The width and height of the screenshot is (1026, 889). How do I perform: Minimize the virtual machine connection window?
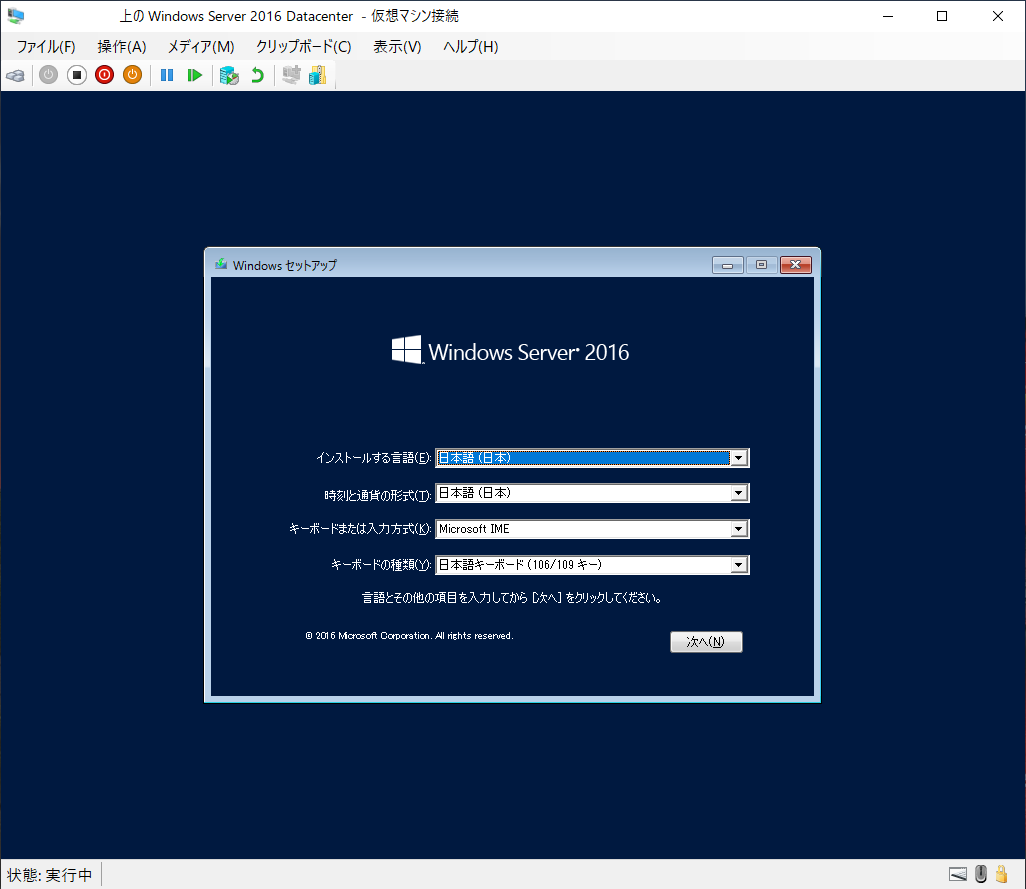(888, 16)
